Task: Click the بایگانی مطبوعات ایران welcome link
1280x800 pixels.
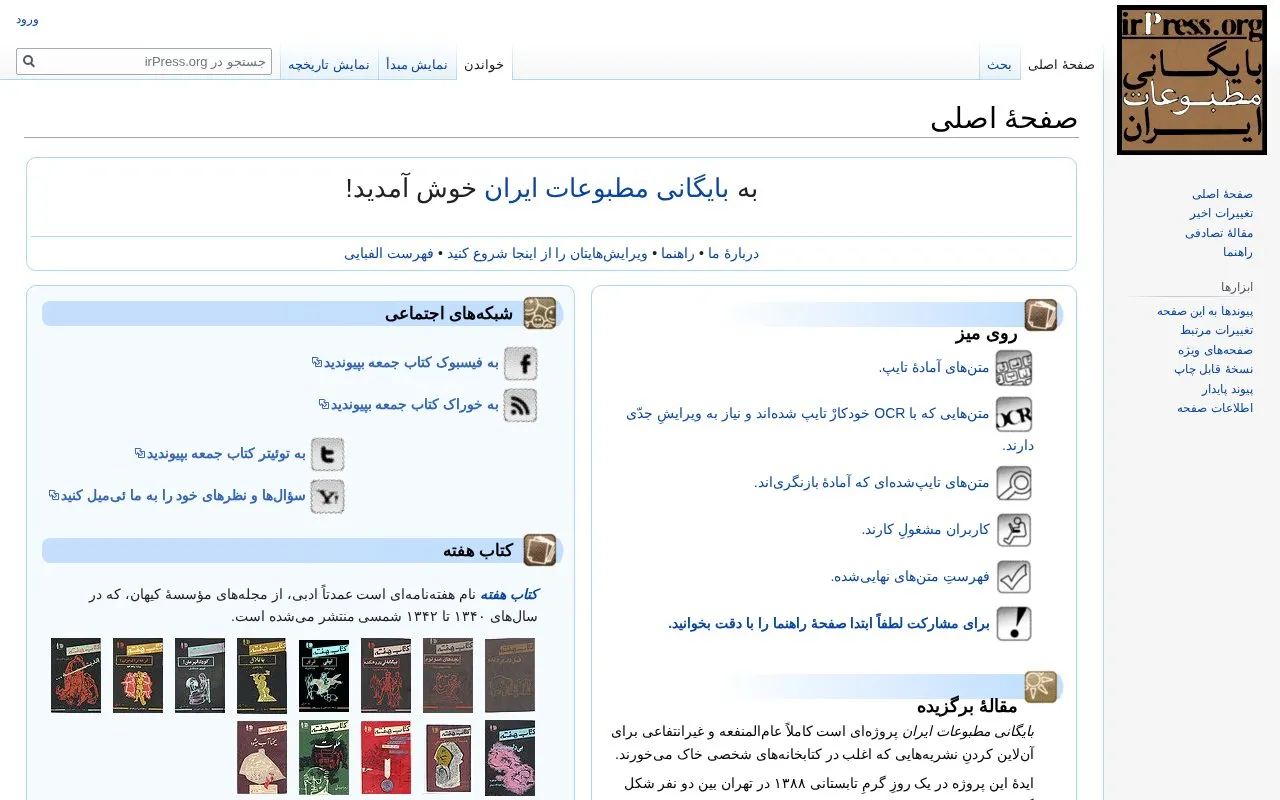Action: point(608,189)
